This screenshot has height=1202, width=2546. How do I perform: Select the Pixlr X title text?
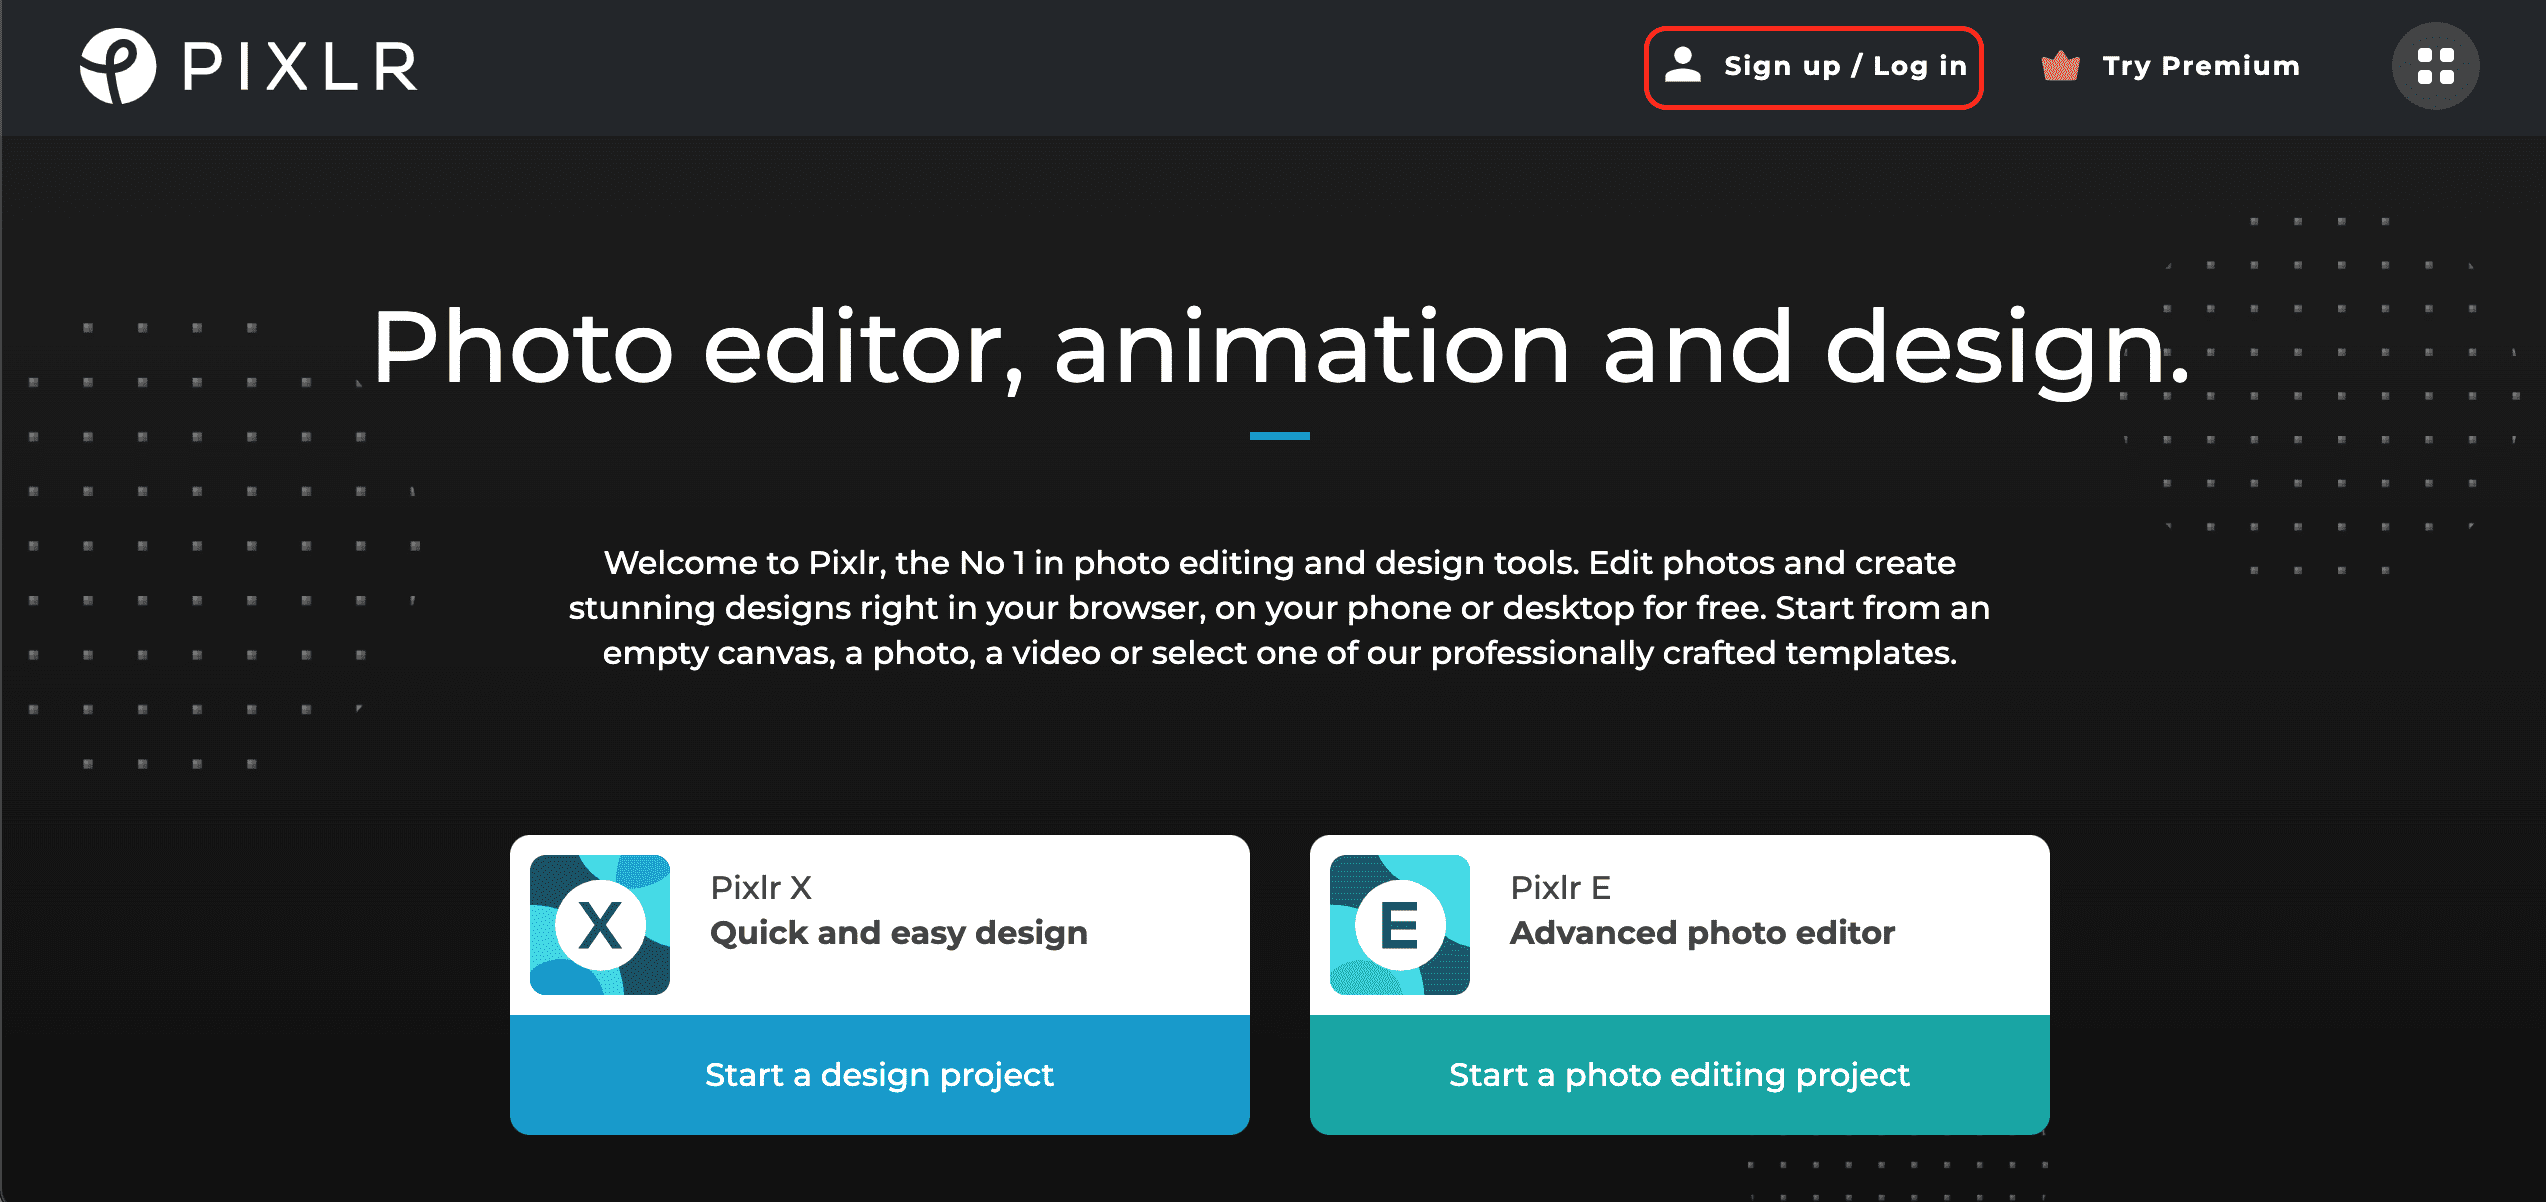coord(761,887)
